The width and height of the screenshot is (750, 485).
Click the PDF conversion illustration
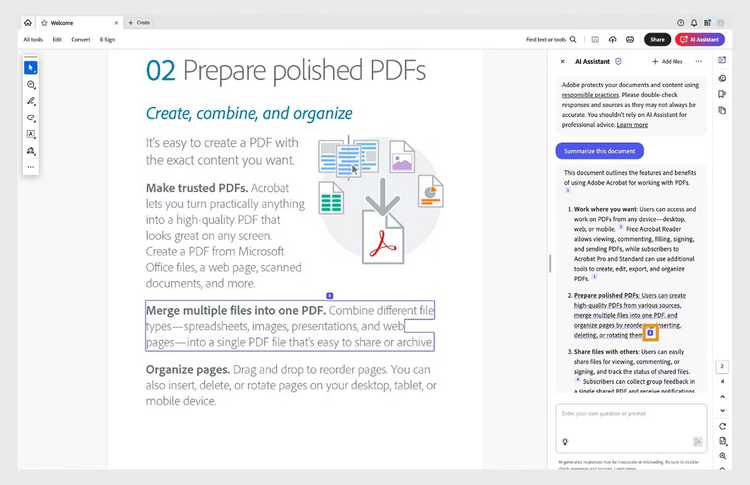point(381,200)
